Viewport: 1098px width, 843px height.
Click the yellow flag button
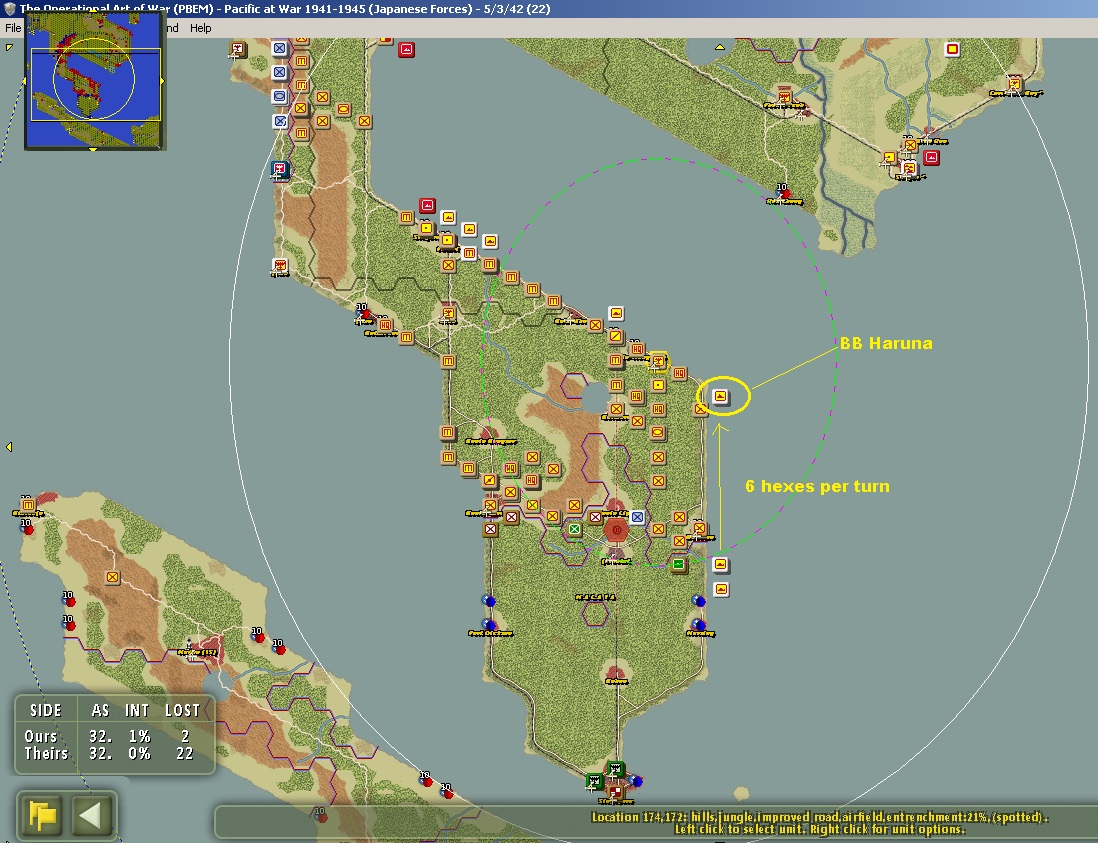[42, 816]
